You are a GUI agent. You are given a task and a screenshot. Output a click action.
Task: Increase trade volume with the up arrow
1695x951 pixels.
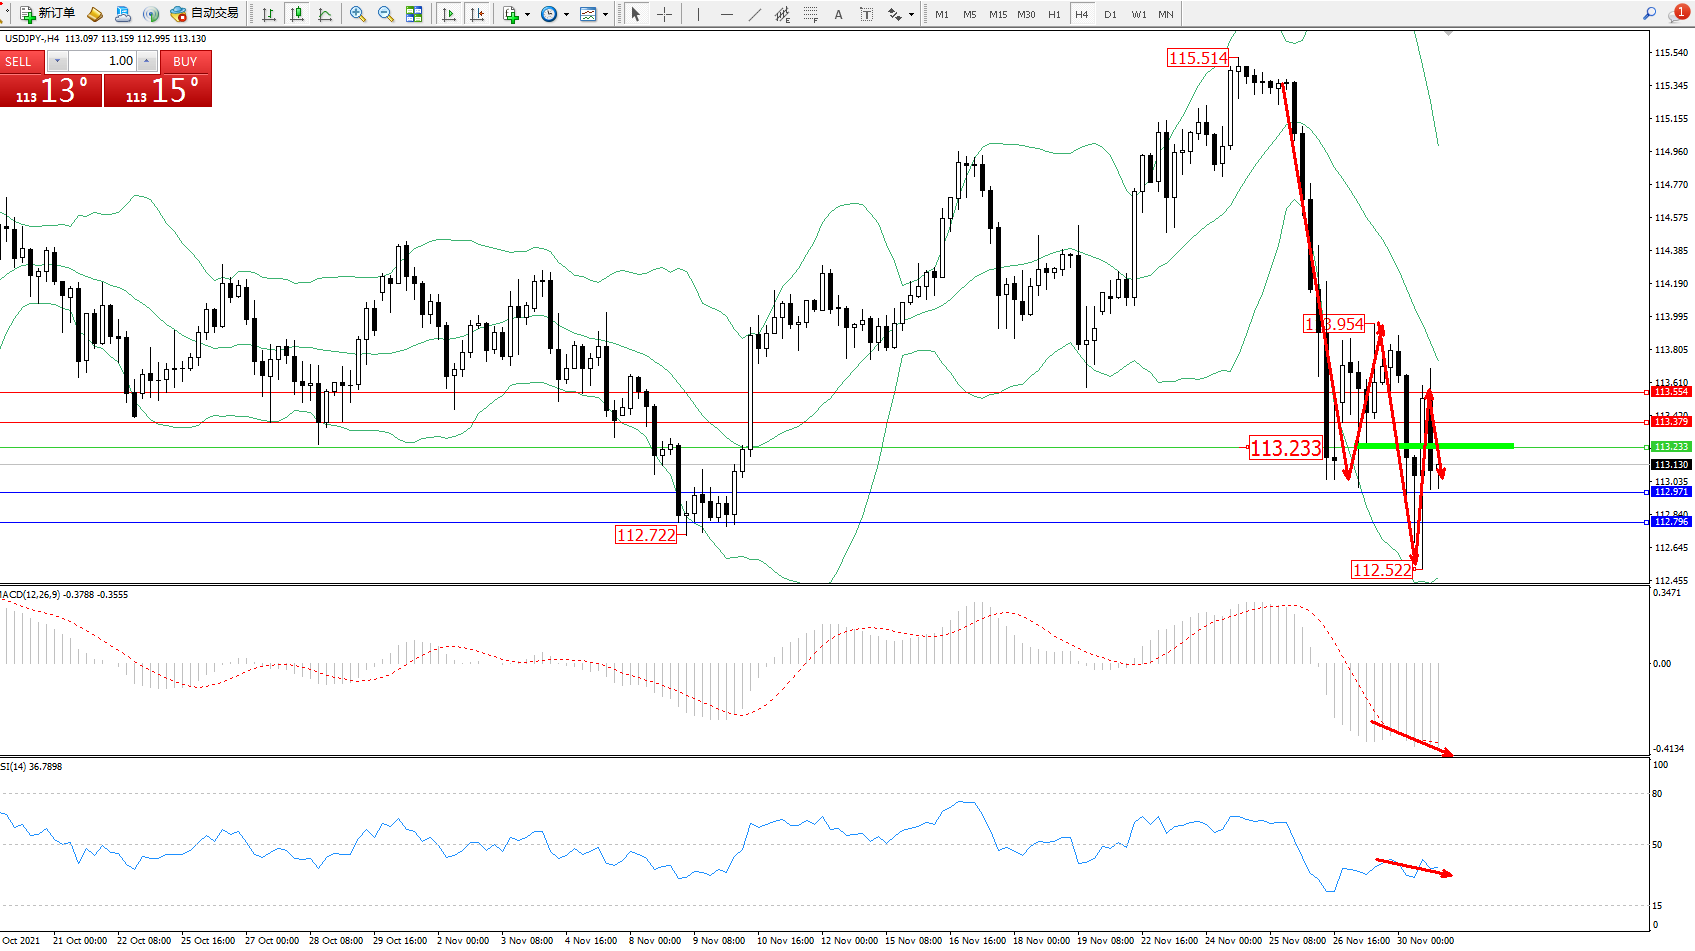pos(146,61)
